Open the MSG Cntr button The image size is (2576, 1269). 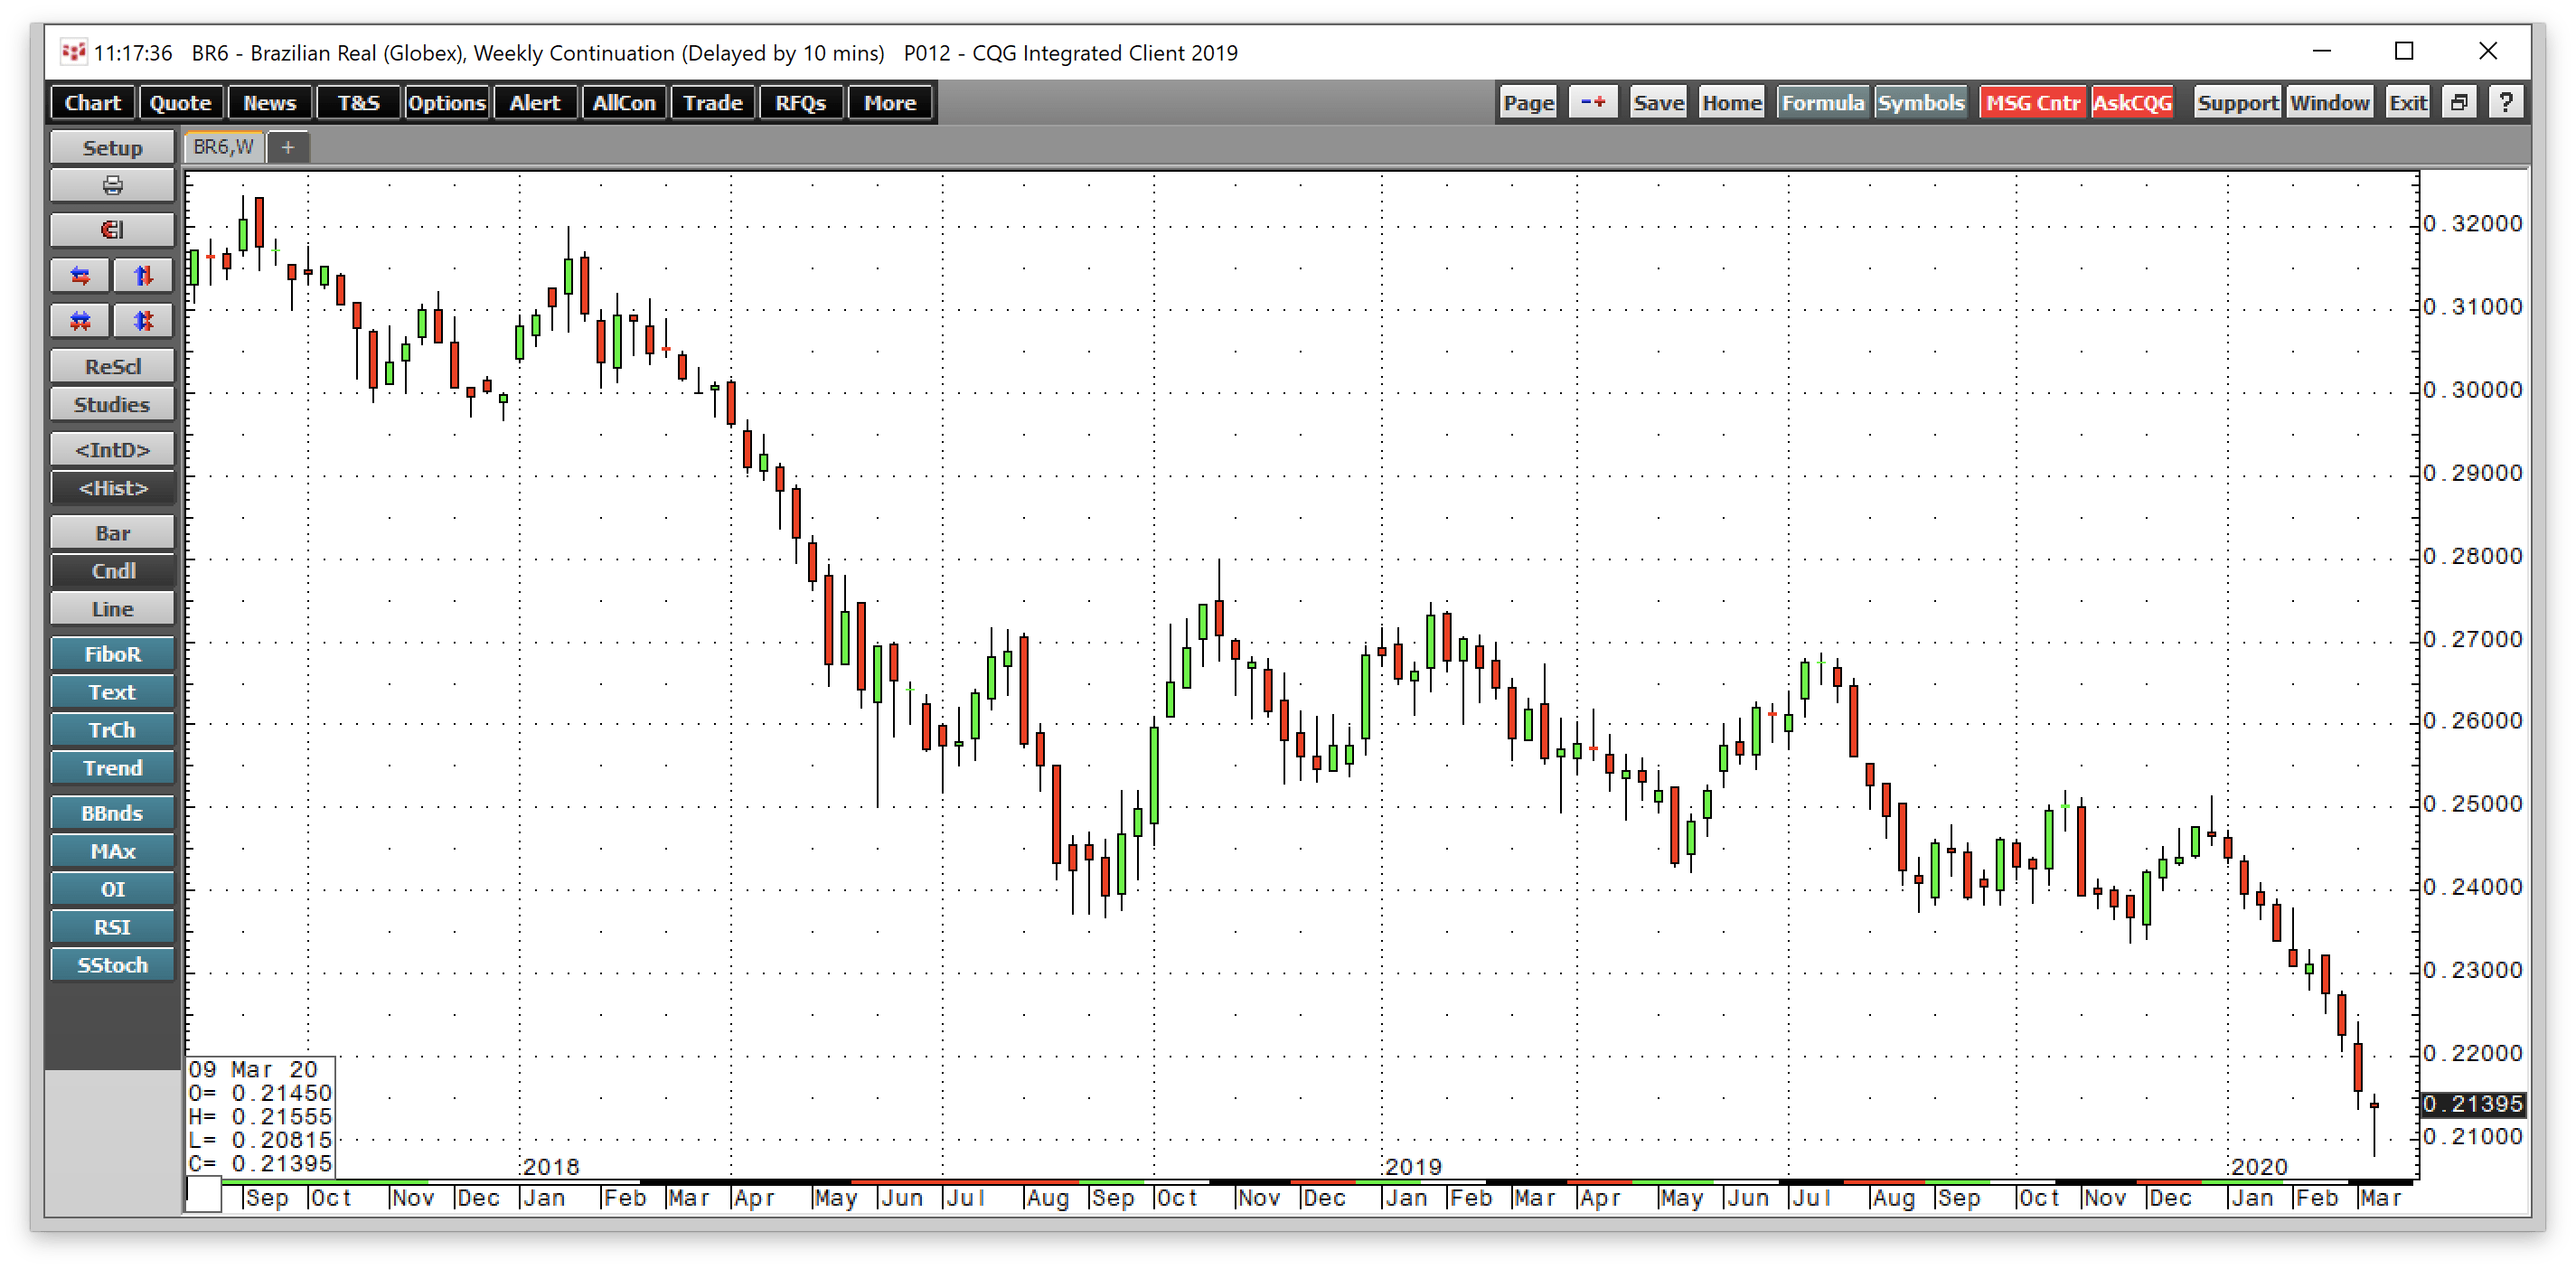coord(2033,103)
